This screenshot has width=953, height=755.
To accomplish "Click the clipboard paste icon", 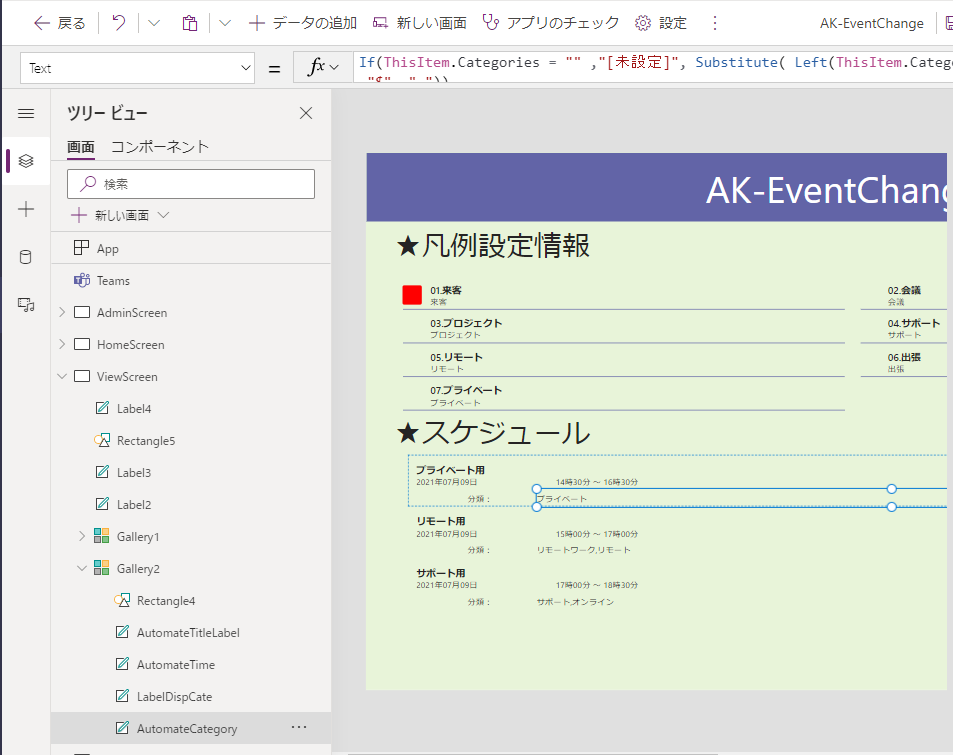I will pyautogui.click(x=189, y=22).
